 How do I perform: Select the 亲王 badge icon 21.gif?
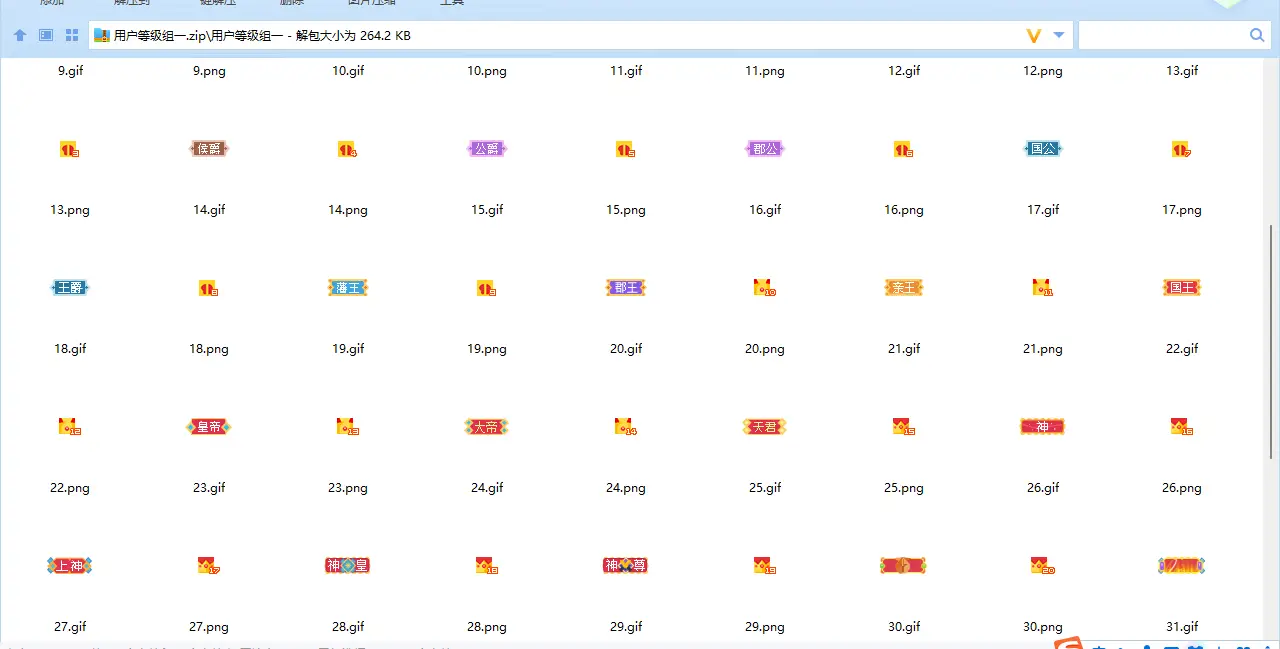(904, 288)
